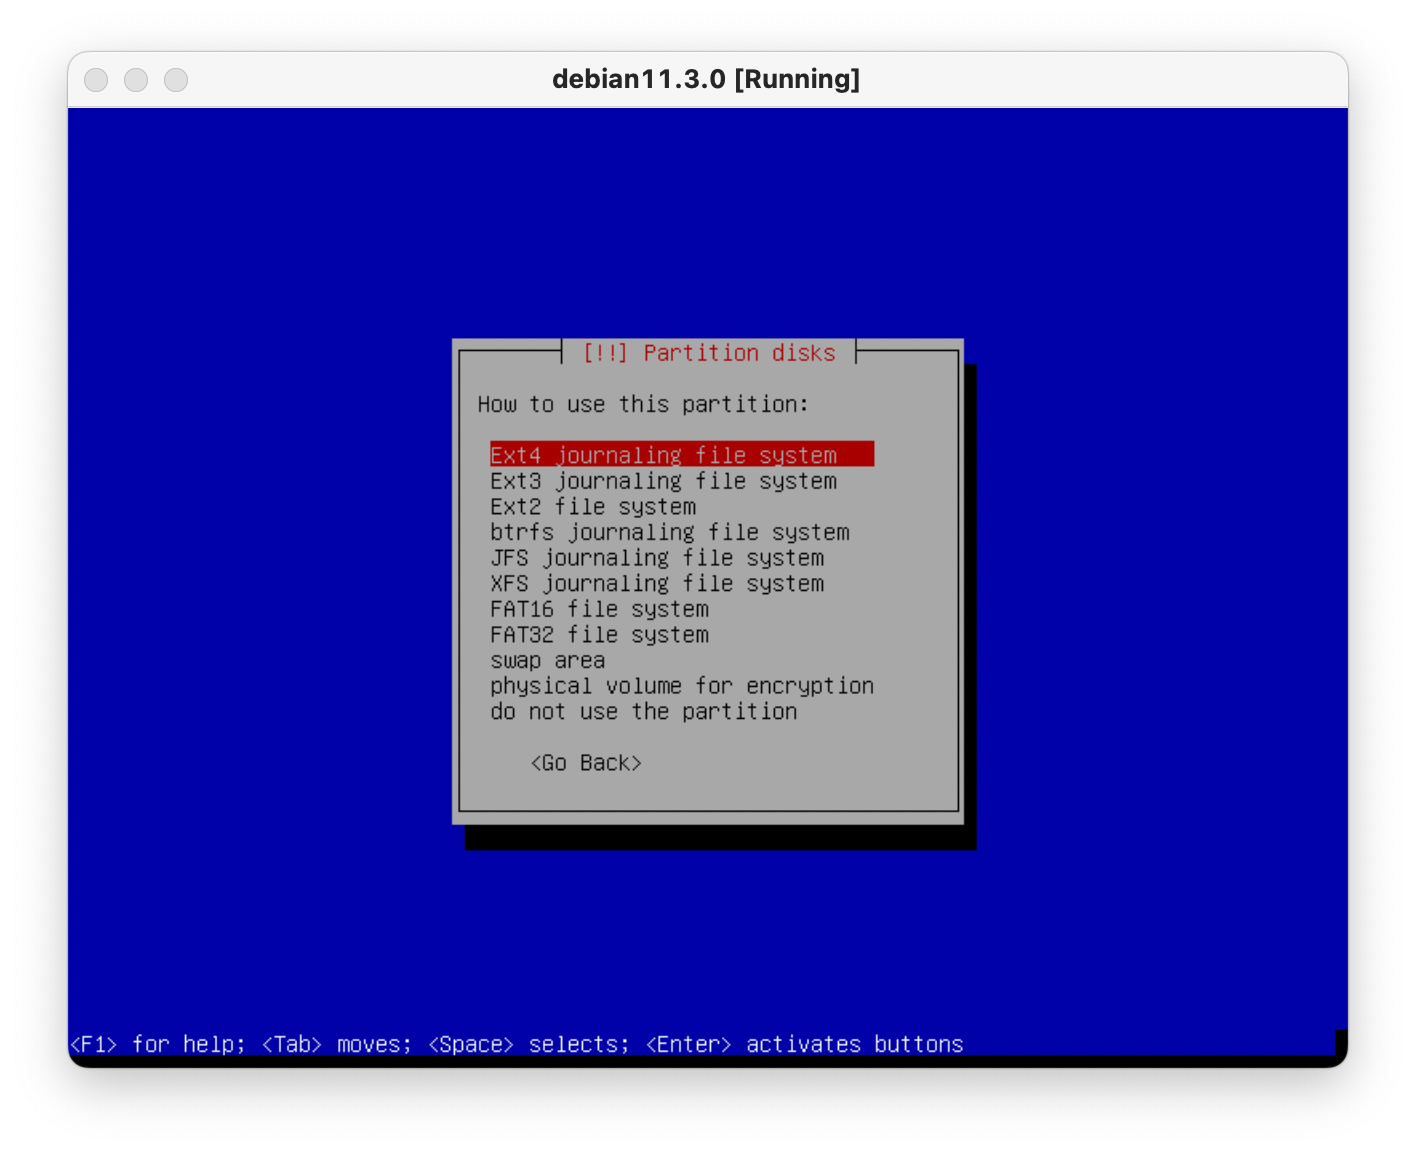Viewport: 1416px width, 1152px height.
Task: Select btrfs journaling file system
Action: coord(669,533)
